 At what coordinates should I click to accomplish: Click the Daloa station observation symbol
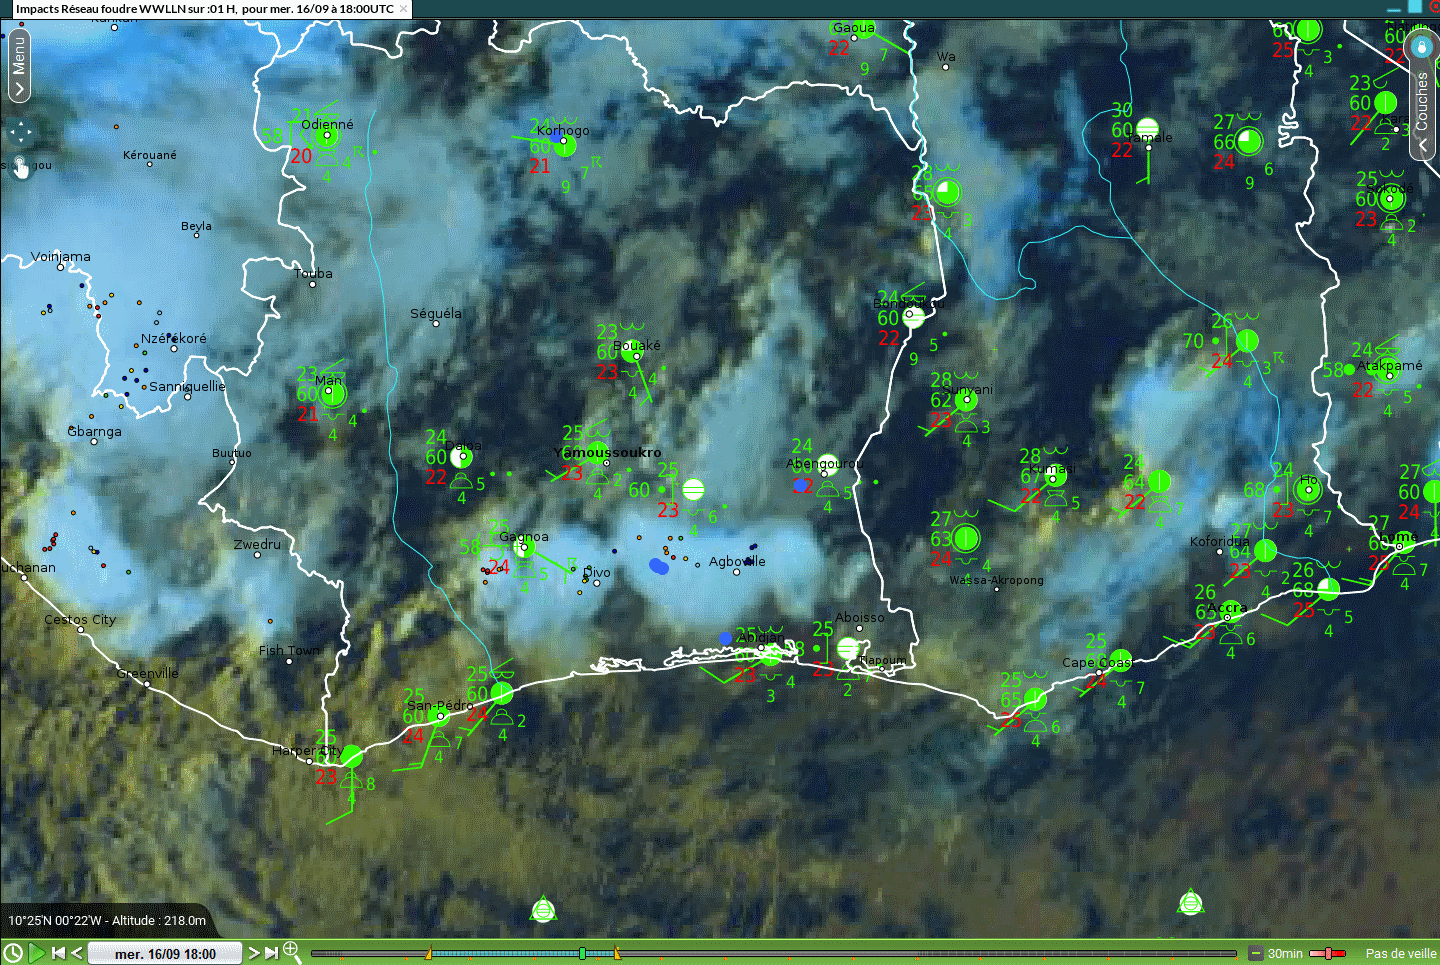[461, 457]
